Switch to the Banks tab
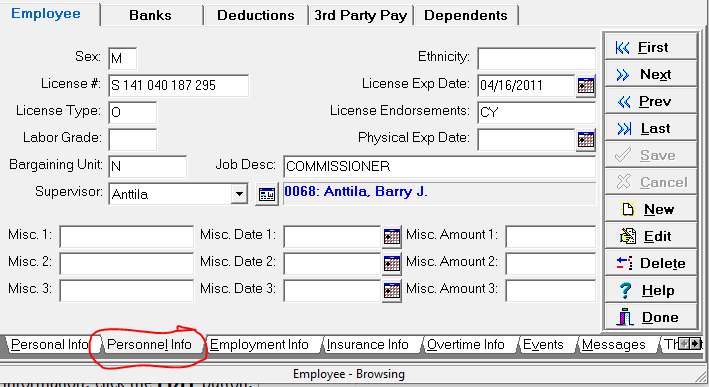709x387 pixels. pyautogui.click(x=151, y=15)
